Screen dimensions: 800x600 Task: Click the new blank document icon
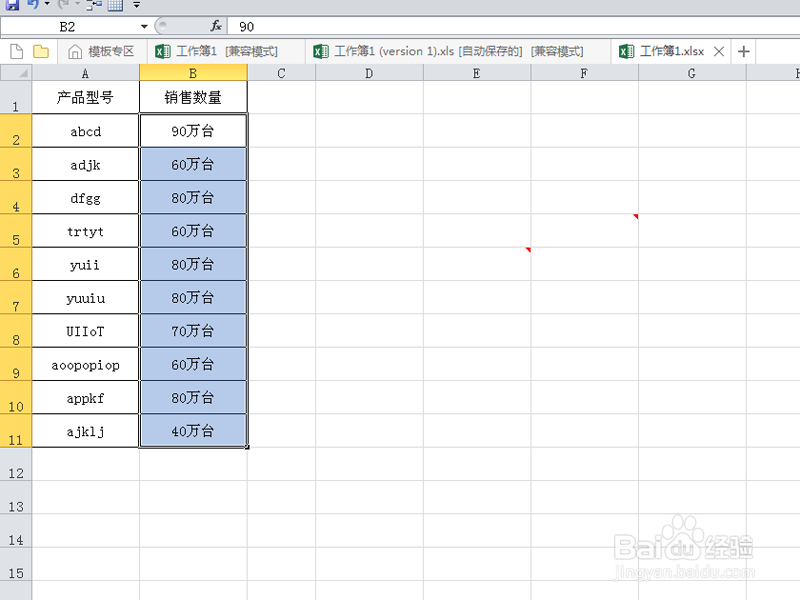click(x=17, y=52)
